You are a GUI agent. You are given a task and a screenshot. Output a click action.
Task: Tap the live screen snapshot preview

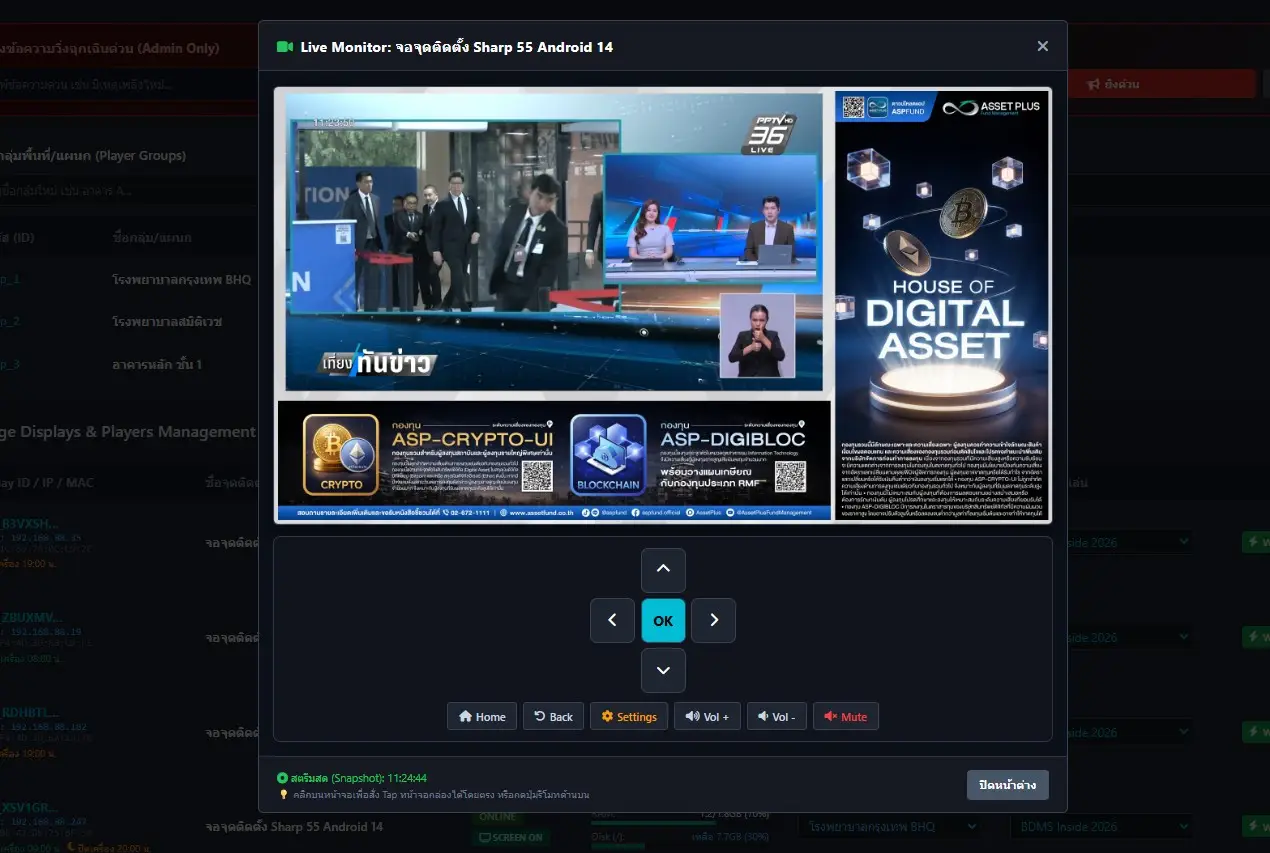[x=663, y=305]
